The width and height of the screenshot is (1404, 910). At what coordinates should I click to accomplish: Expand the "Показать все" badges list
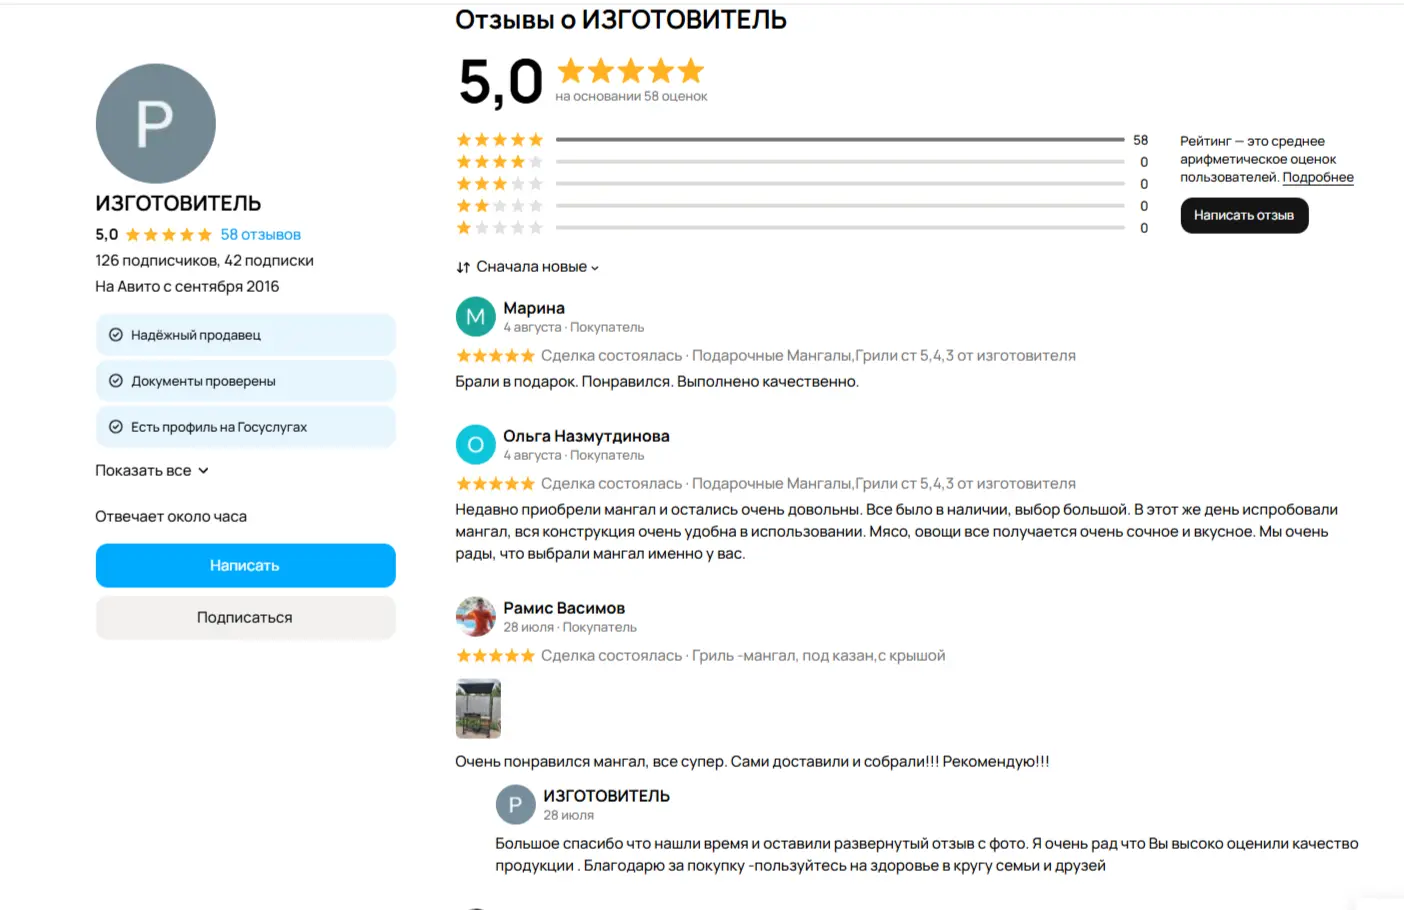[152, 471]
